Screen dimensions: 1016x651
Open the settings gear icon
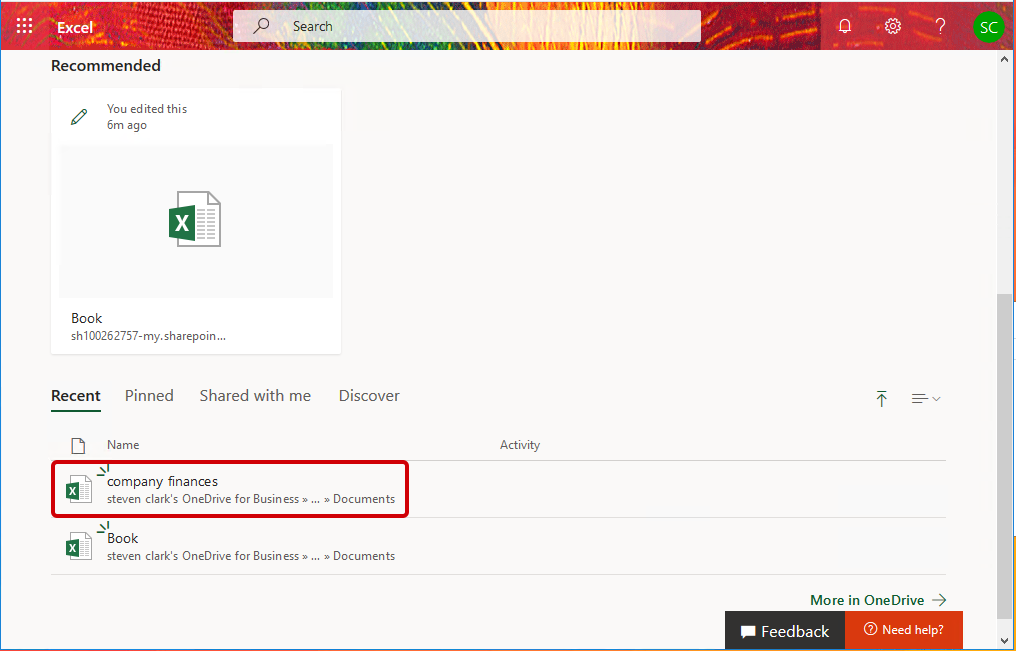click(x=893, y=27)
